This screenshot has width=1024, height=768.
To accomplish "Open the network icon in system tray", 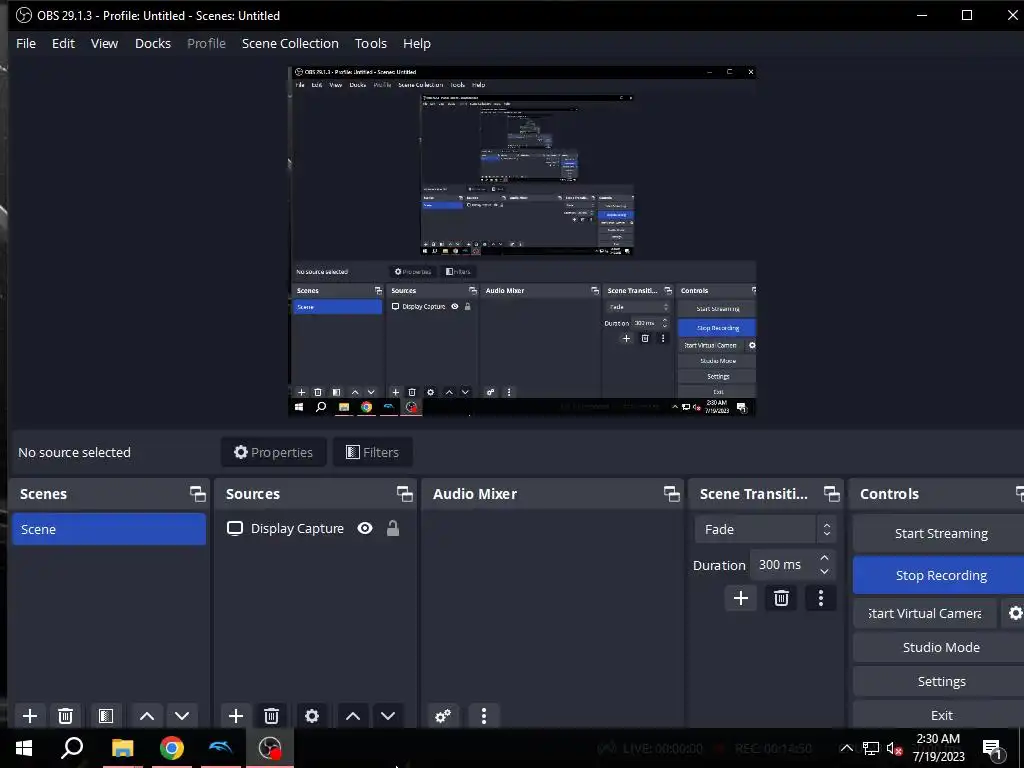I will click(871, 748).
